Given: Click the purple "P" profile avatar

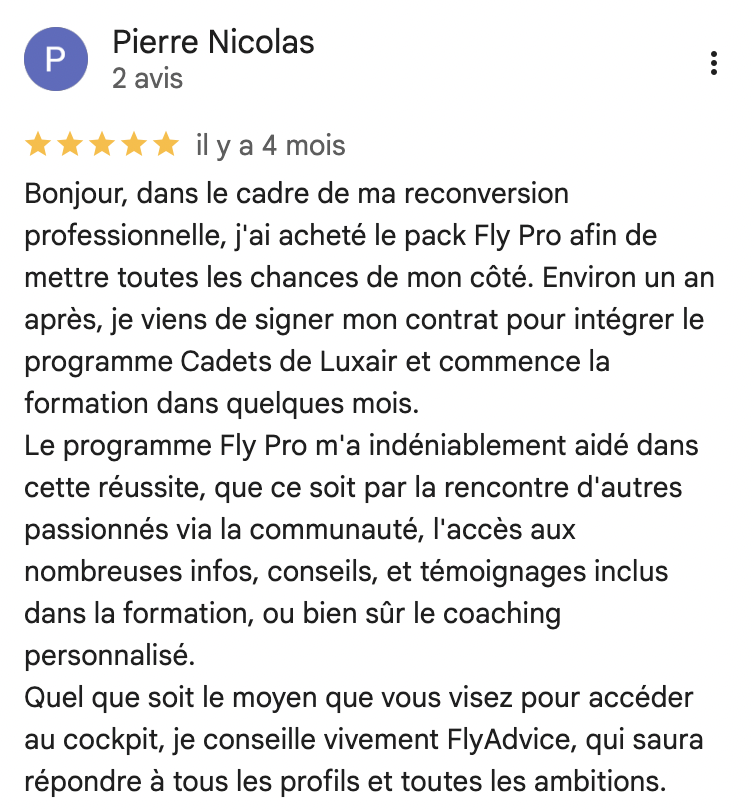Looking at the screenshot, I should click(x=54, y=61).
